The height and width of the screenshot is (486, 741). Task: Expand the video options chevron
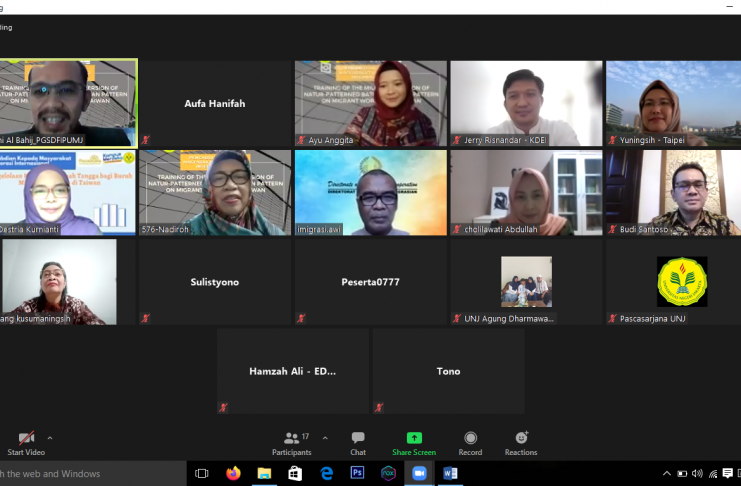point(50,438)
